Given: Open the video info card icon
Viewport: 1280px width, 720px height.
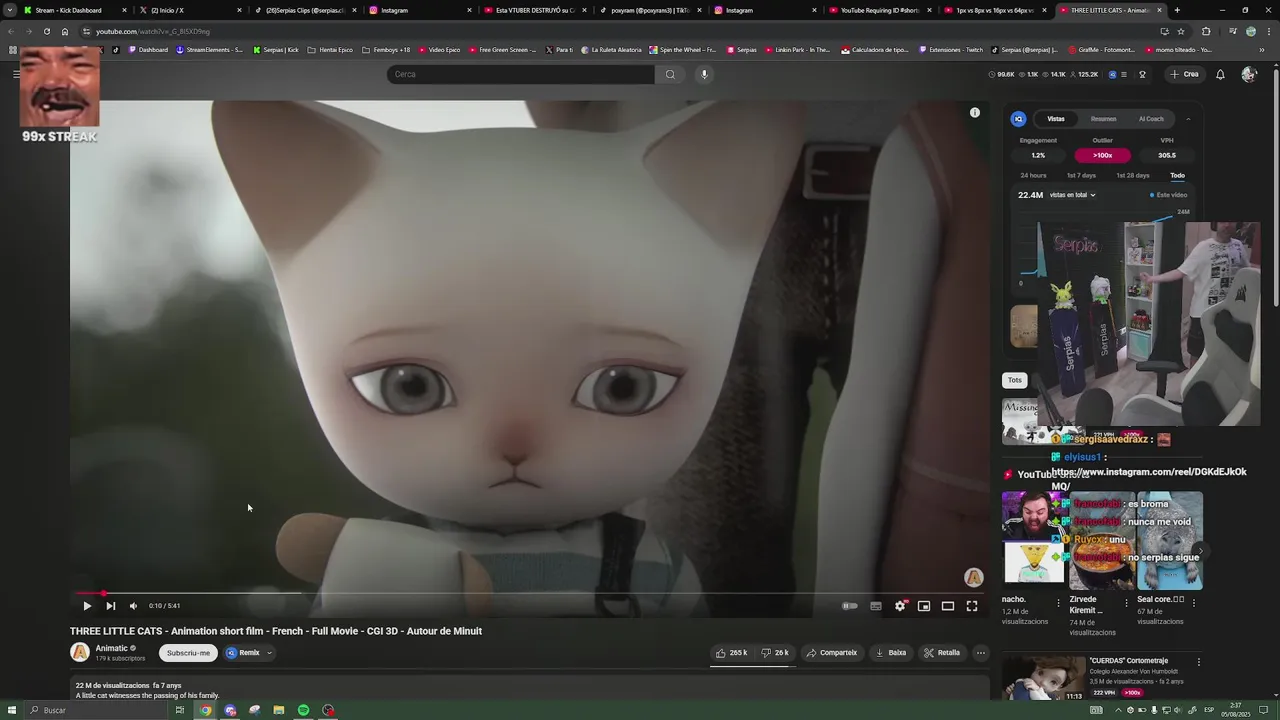Looking at the screenshot, I should point(975,113).
